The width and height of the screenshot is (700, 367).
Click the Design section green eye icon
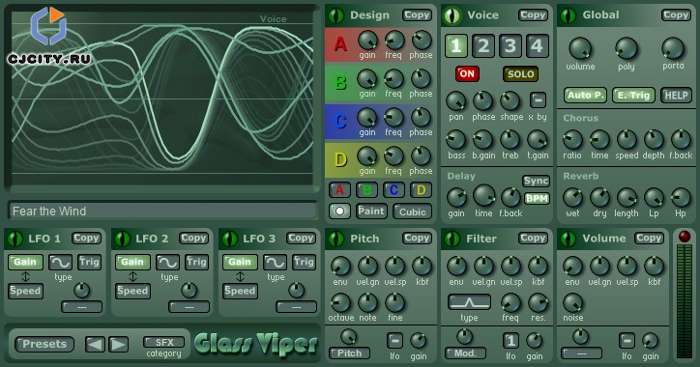tap(336, 16)
